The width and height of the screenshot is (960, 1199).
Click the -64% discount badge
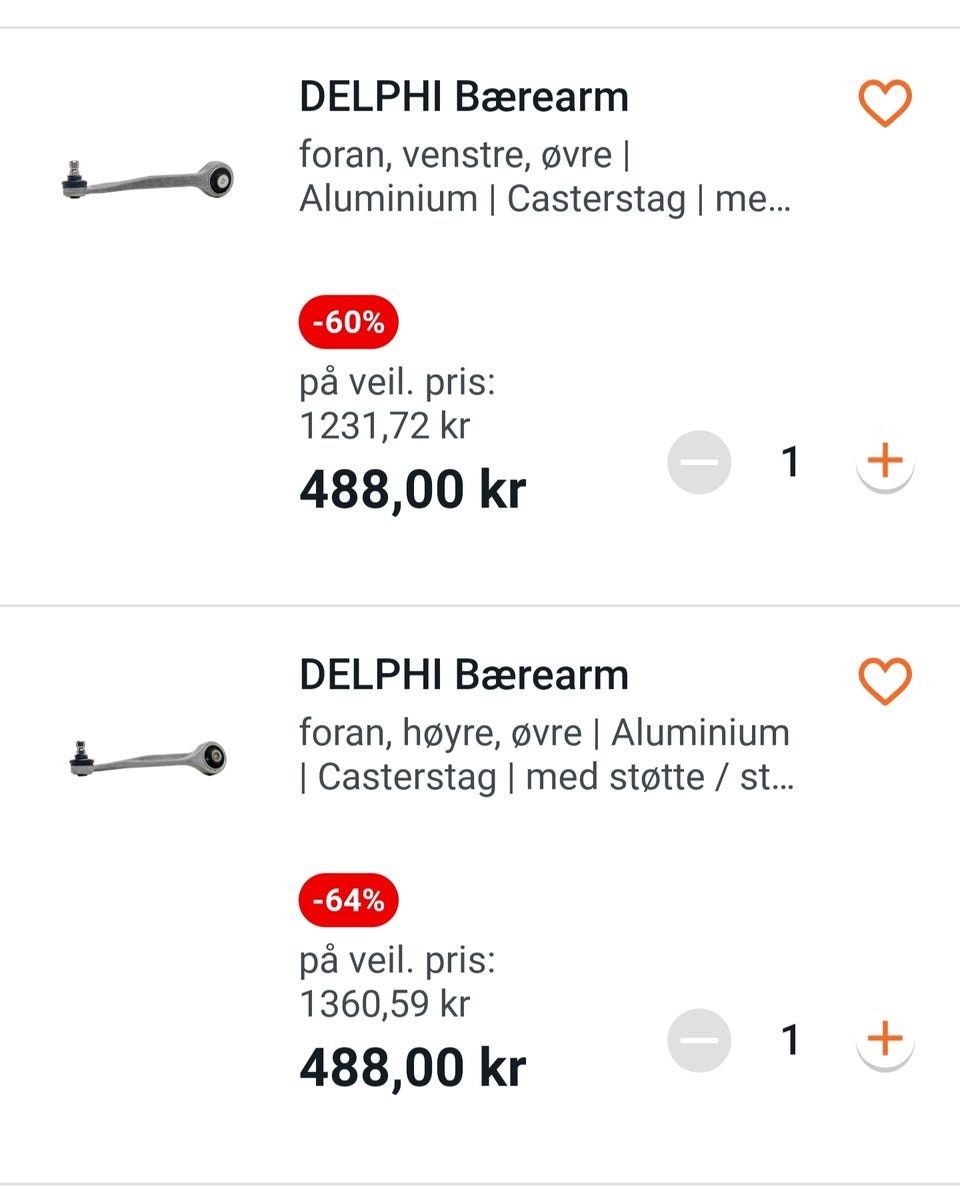[x=348, y=901]
